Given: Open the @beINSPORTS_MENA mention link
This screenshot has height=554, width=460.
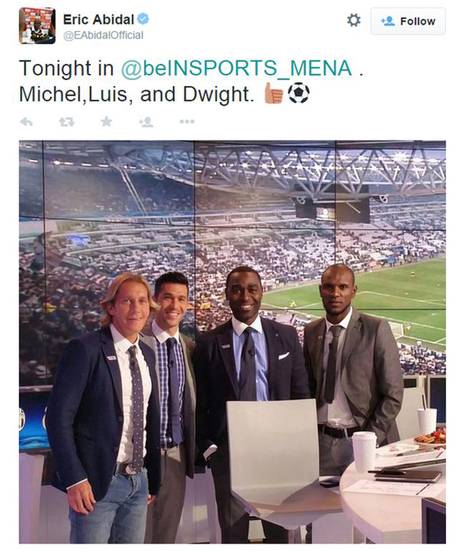Looking at the screenshot, I should pos(237,68).
